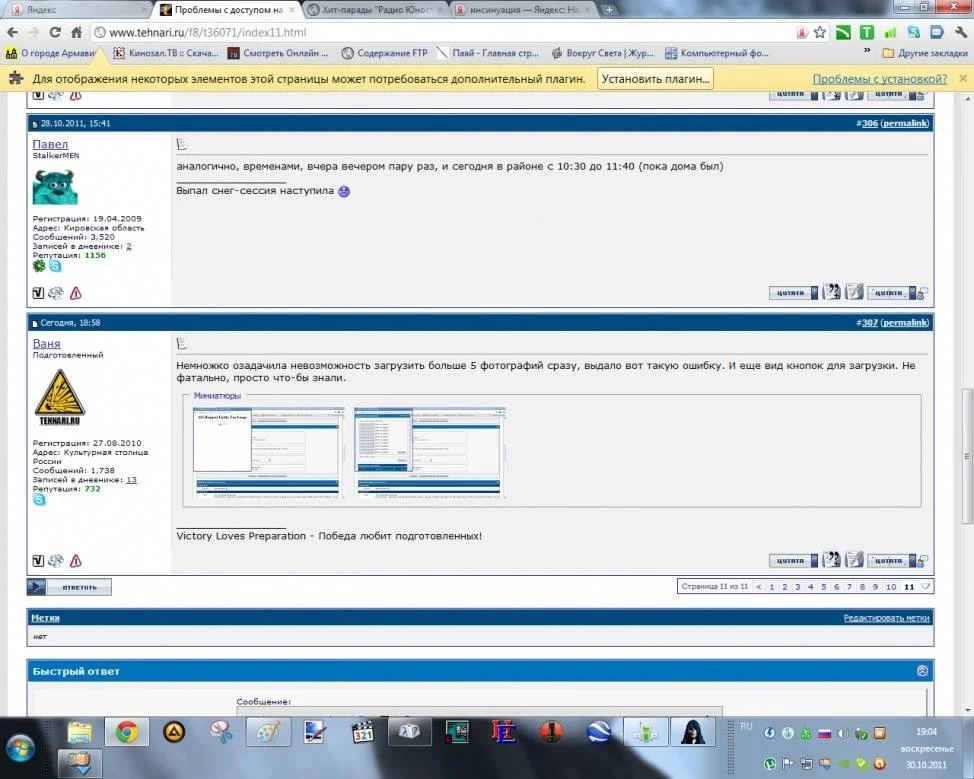This screenshot has height=779, width=974.
Task: Open the Skype extension in the toolbar
Action: point(913,32)
